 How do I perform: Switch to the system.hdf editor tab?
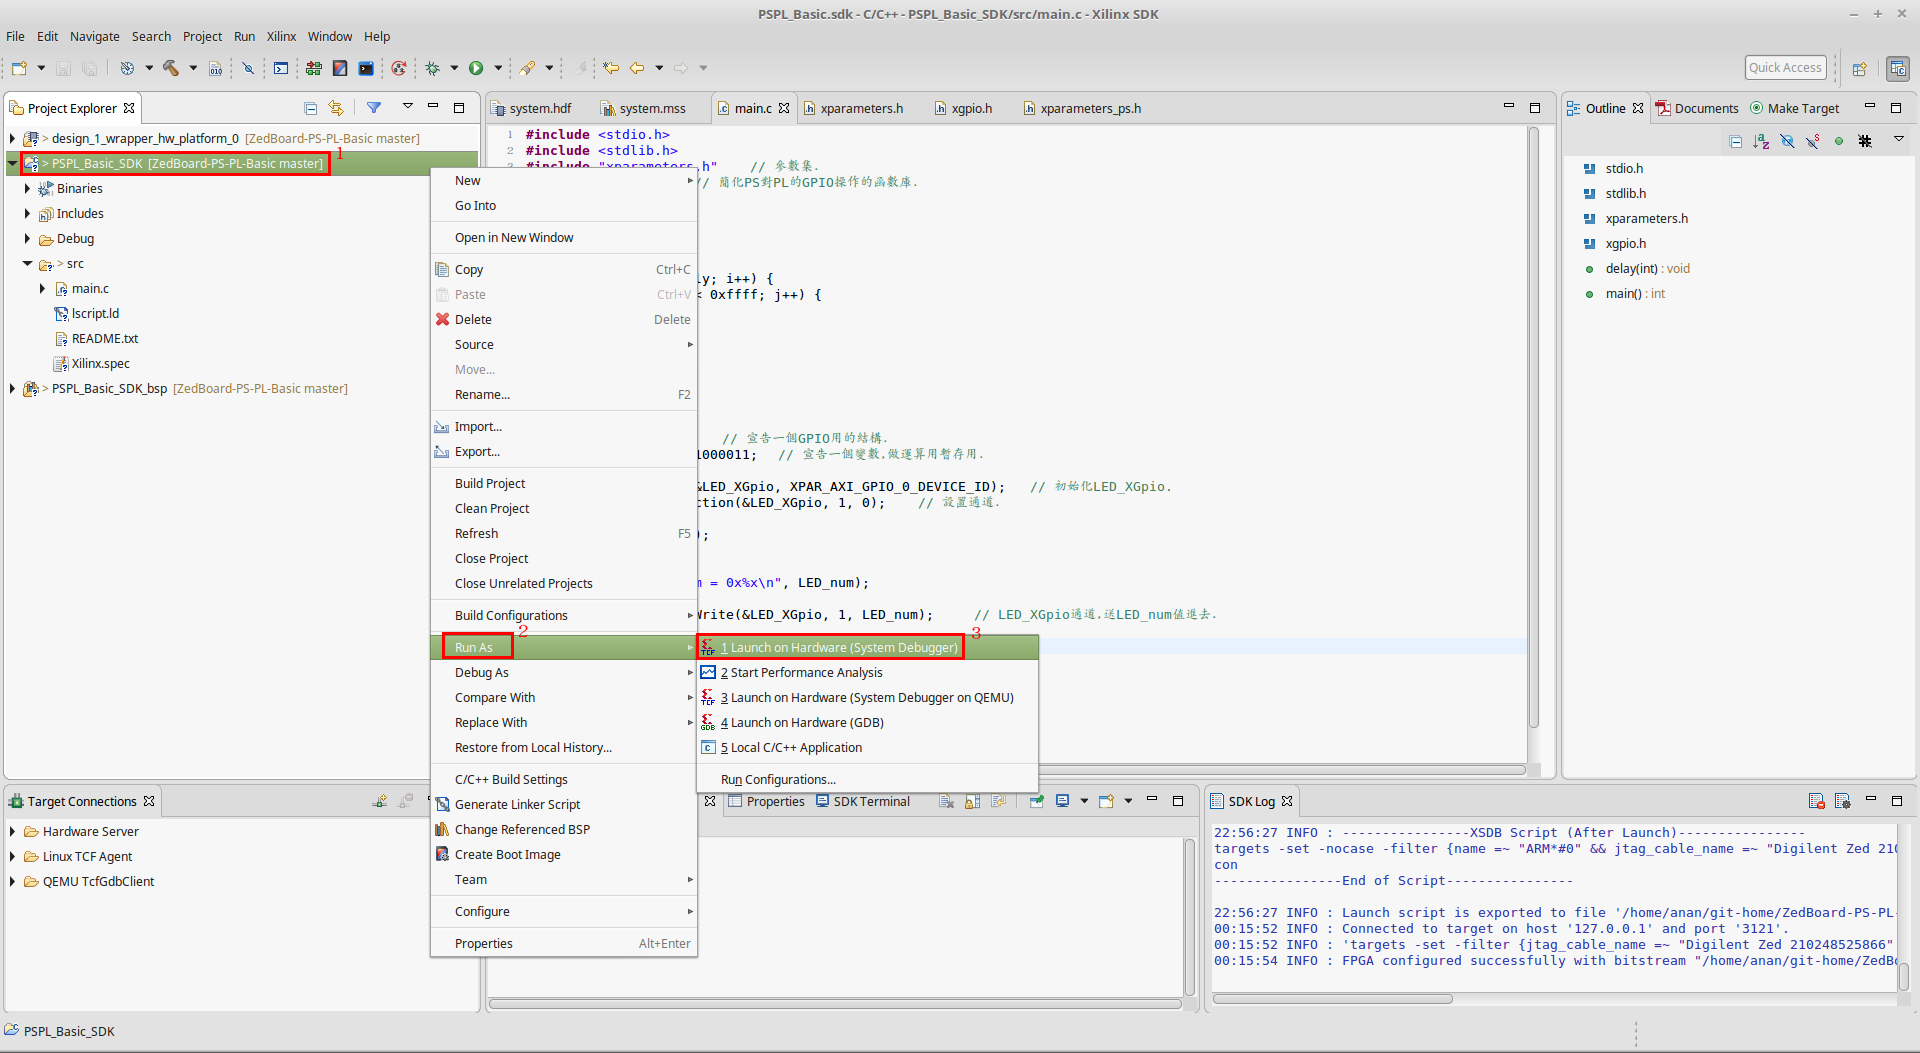(531, 108)
